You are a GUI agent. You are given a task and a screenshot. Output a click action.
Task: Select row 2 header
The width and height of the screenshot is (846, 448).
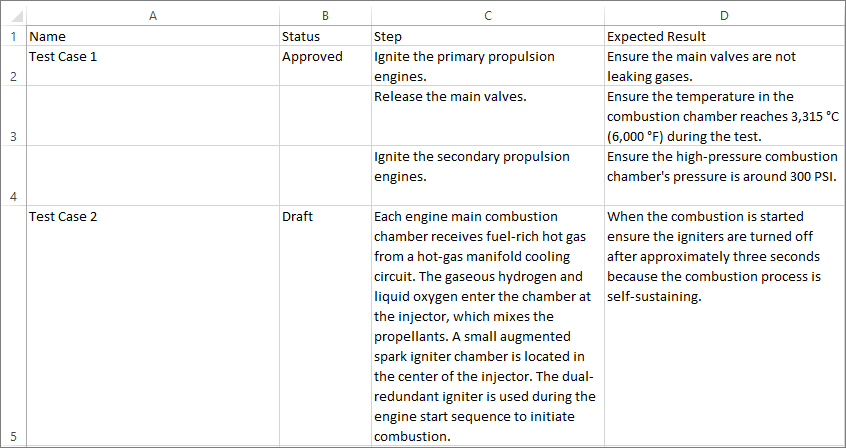point(13,66)
